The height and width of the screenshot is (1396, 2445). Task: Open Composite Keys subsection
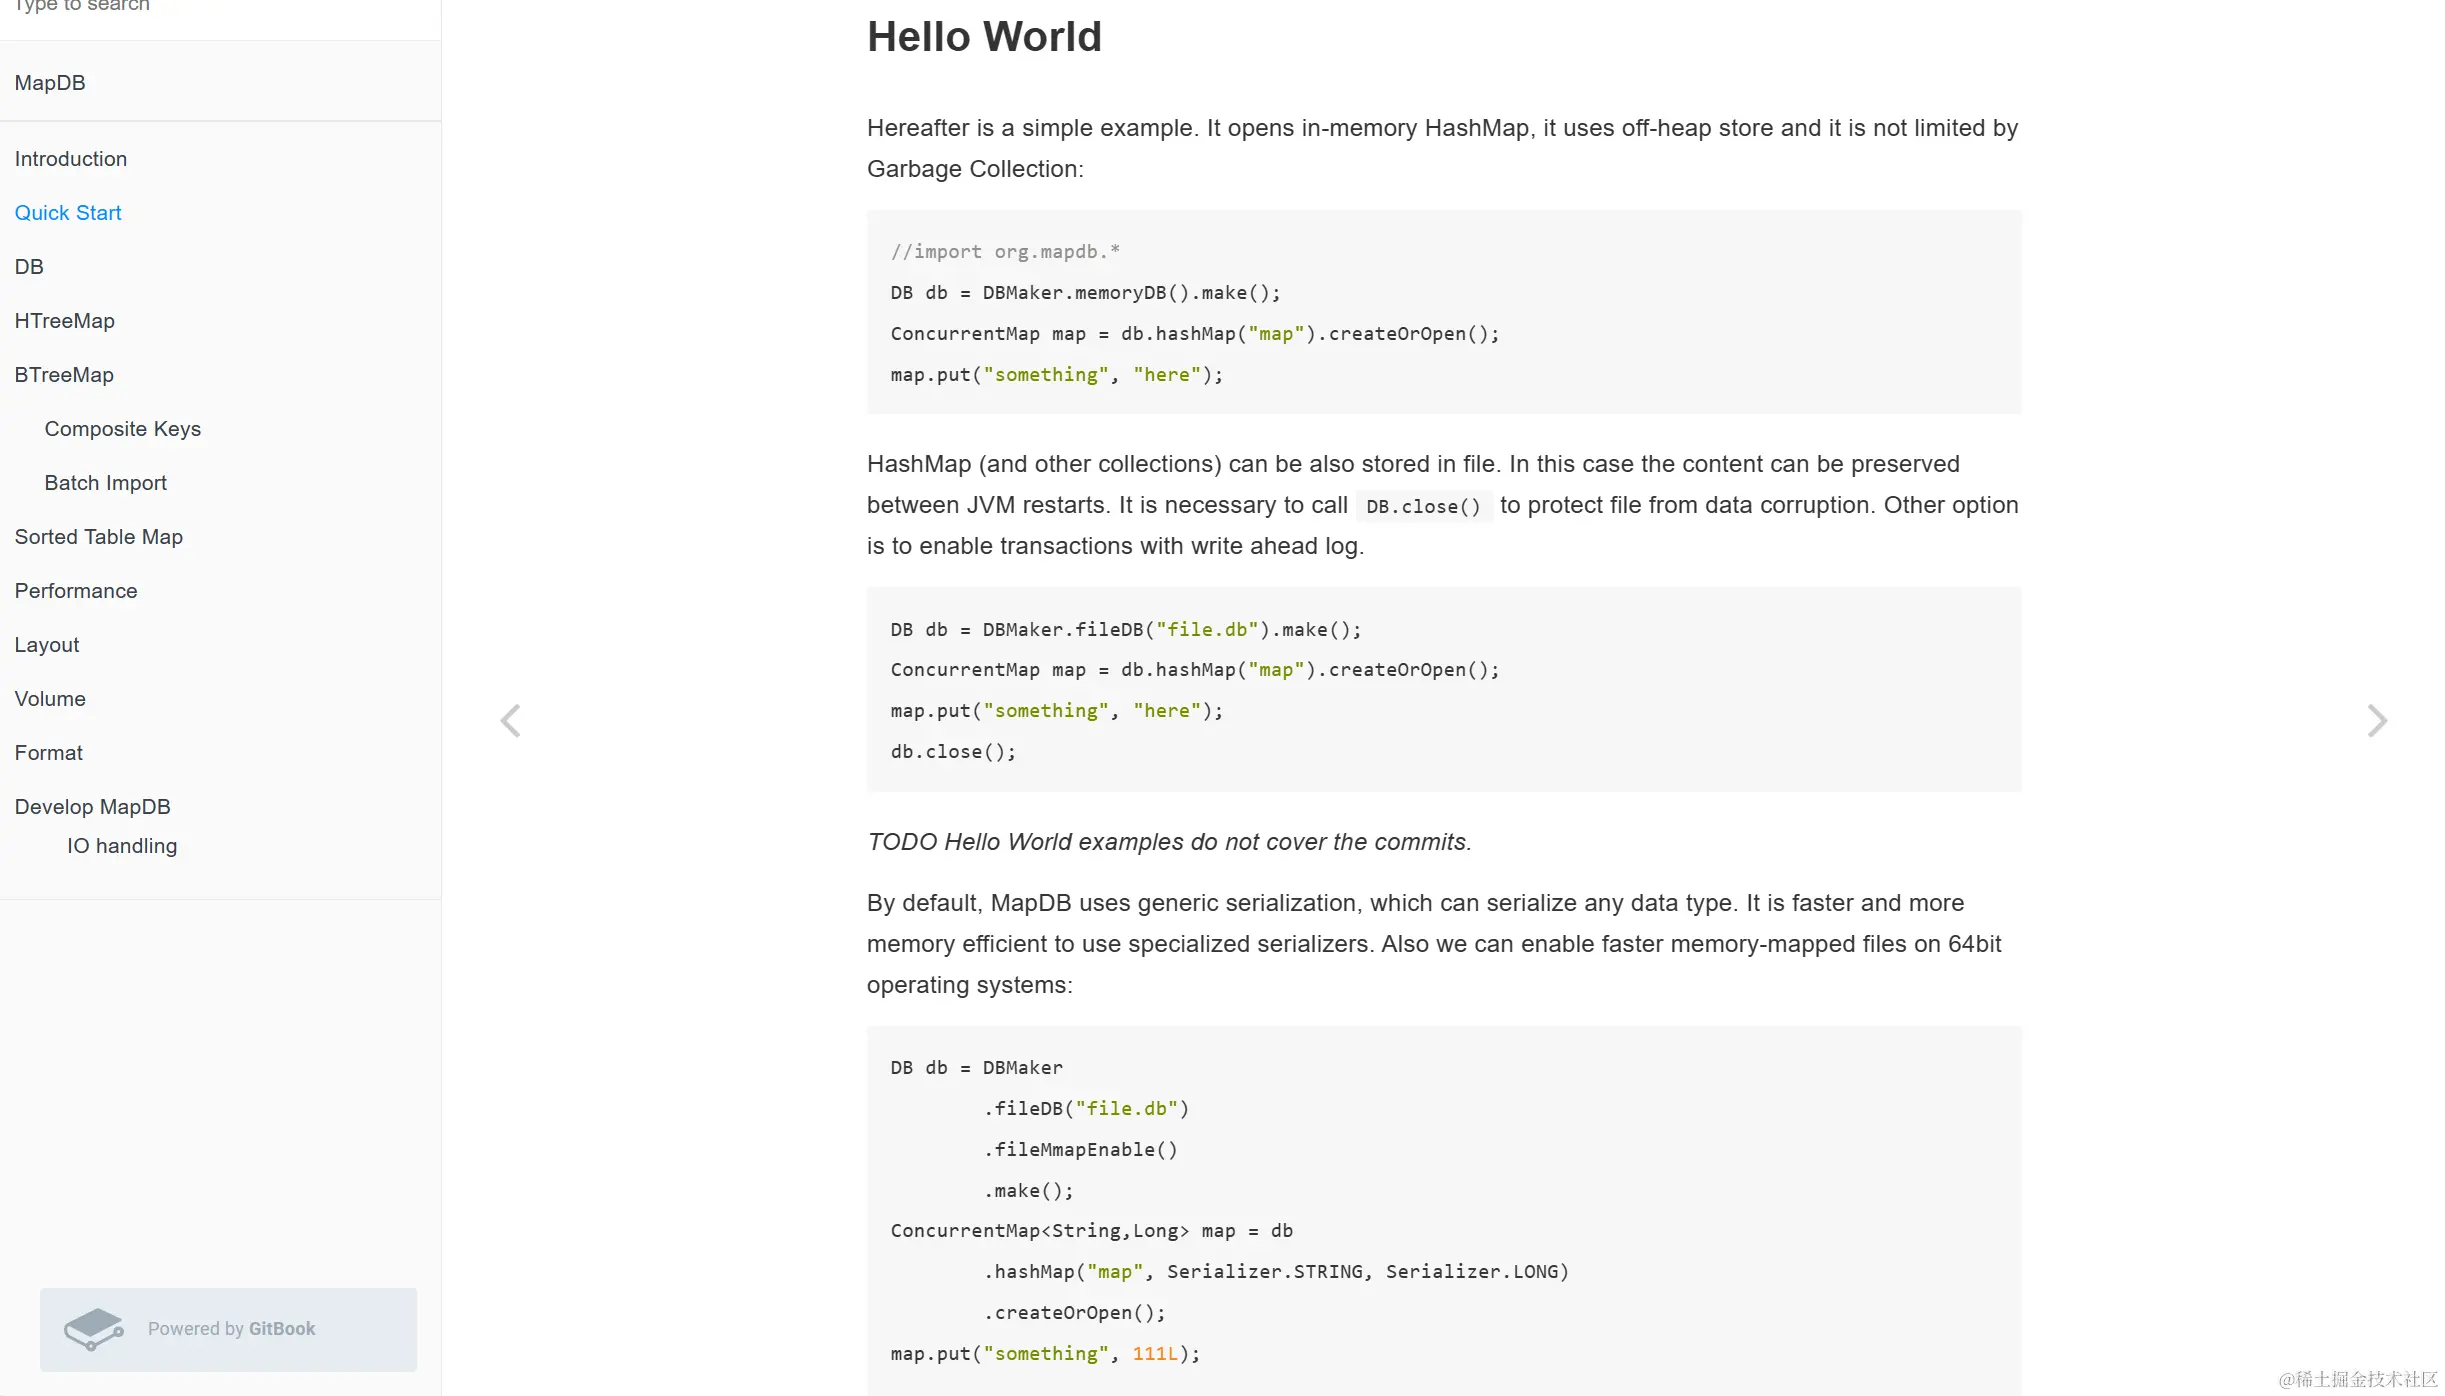coord(123,429)
